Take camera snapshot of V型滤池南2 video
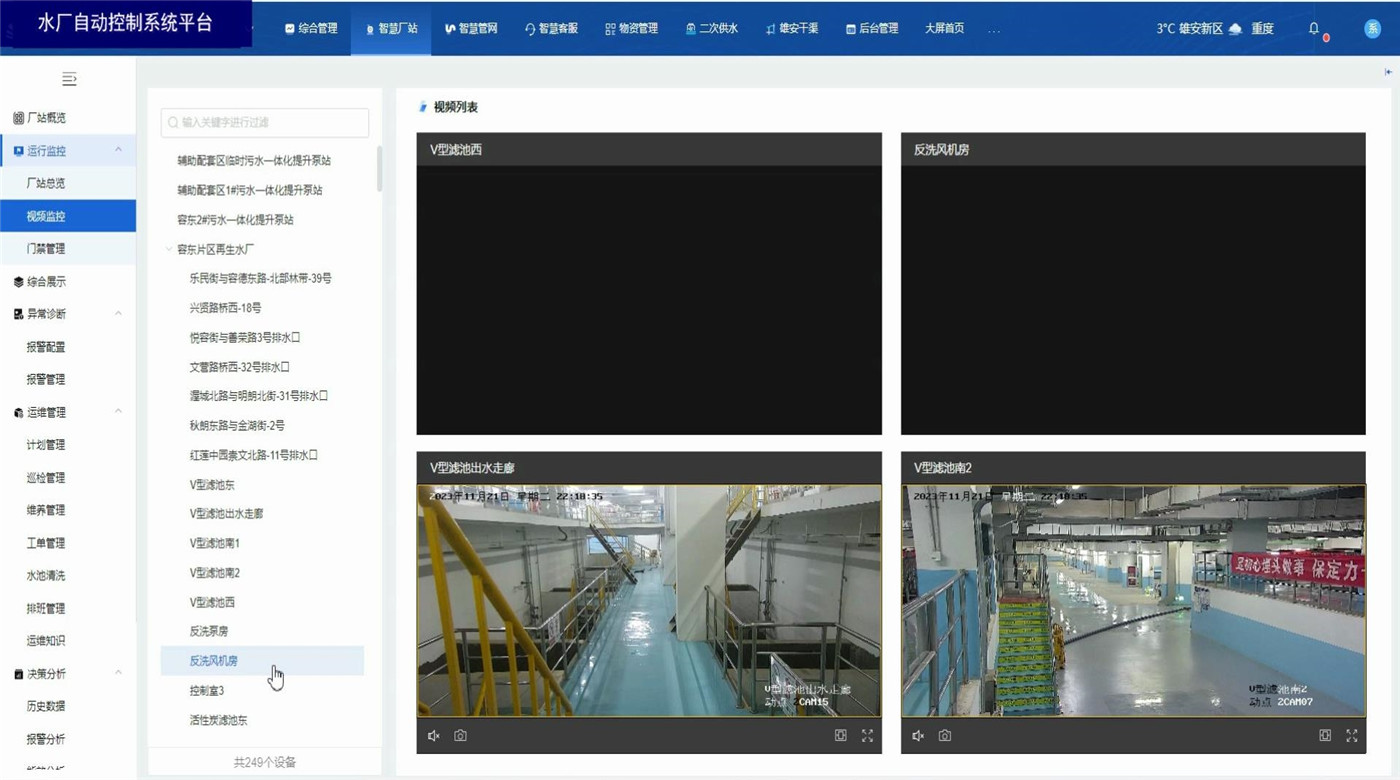Screen dimensions: 1400x780 [x=944, y=736]
